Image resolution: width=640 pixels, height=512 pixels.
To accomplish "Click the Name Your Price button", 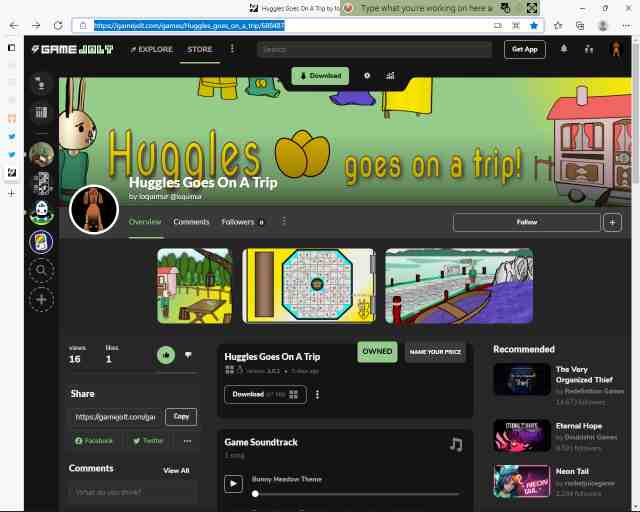I will [435, 352].
